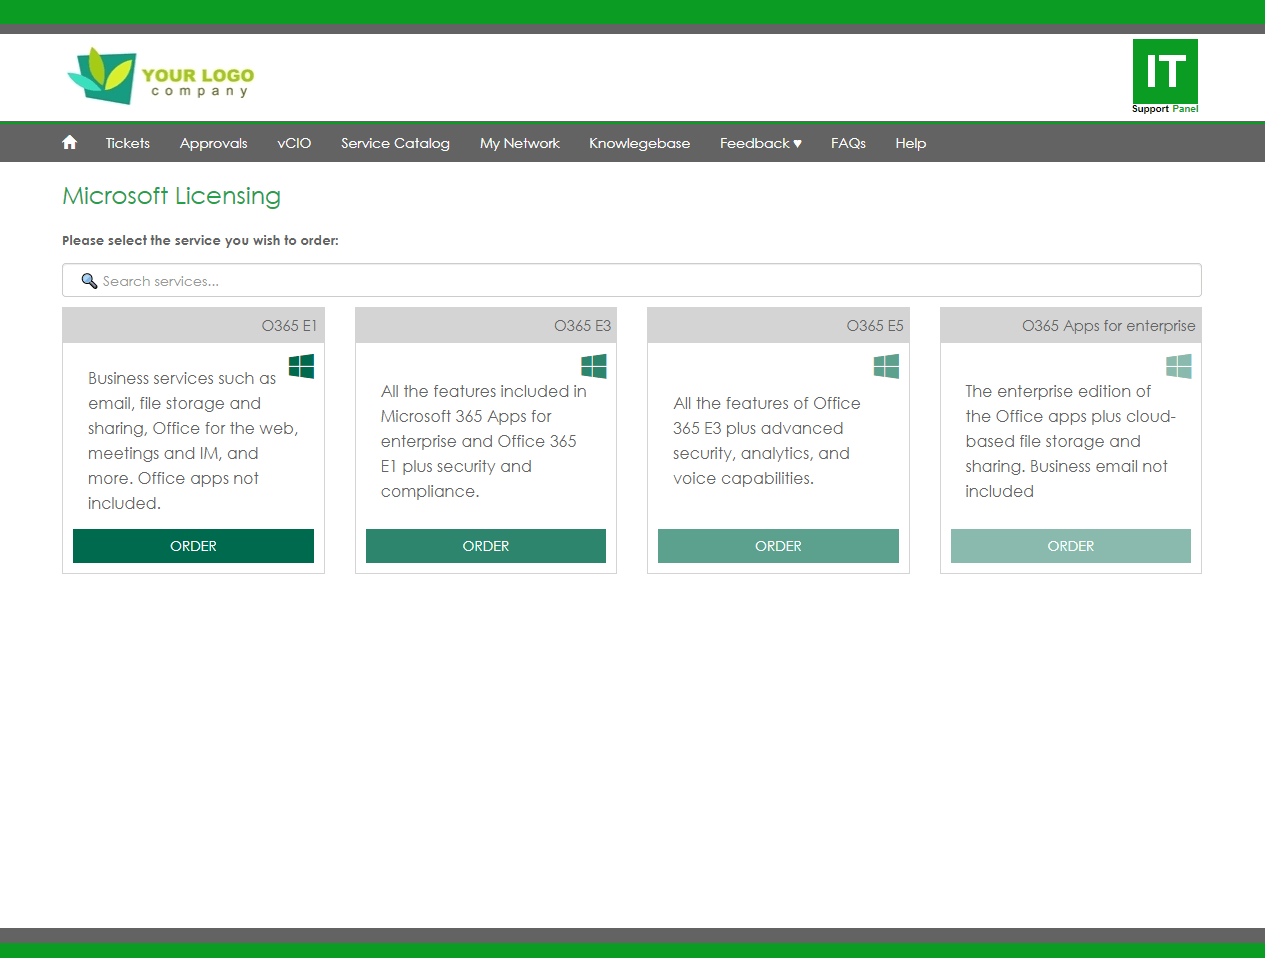Image resolution: width=1265 pixels, height=958 pixels.
Task: Click the Windows icon on O365 E5 card
Action: (886, 366)
